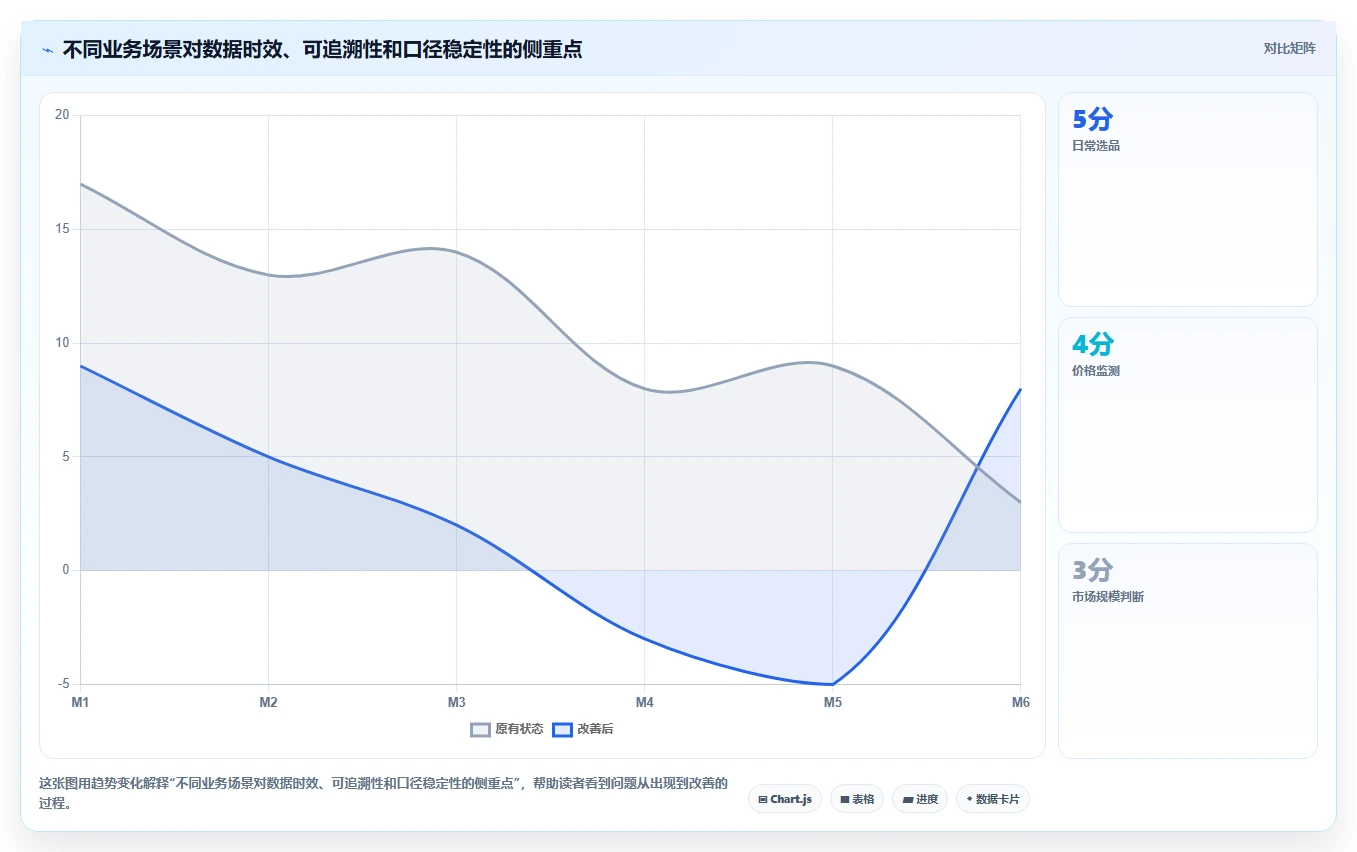This screenshot has height=852, width=1357.
Task: Click the 15 y-axis label
Action: pyautogui.click(x=62, y=229)
